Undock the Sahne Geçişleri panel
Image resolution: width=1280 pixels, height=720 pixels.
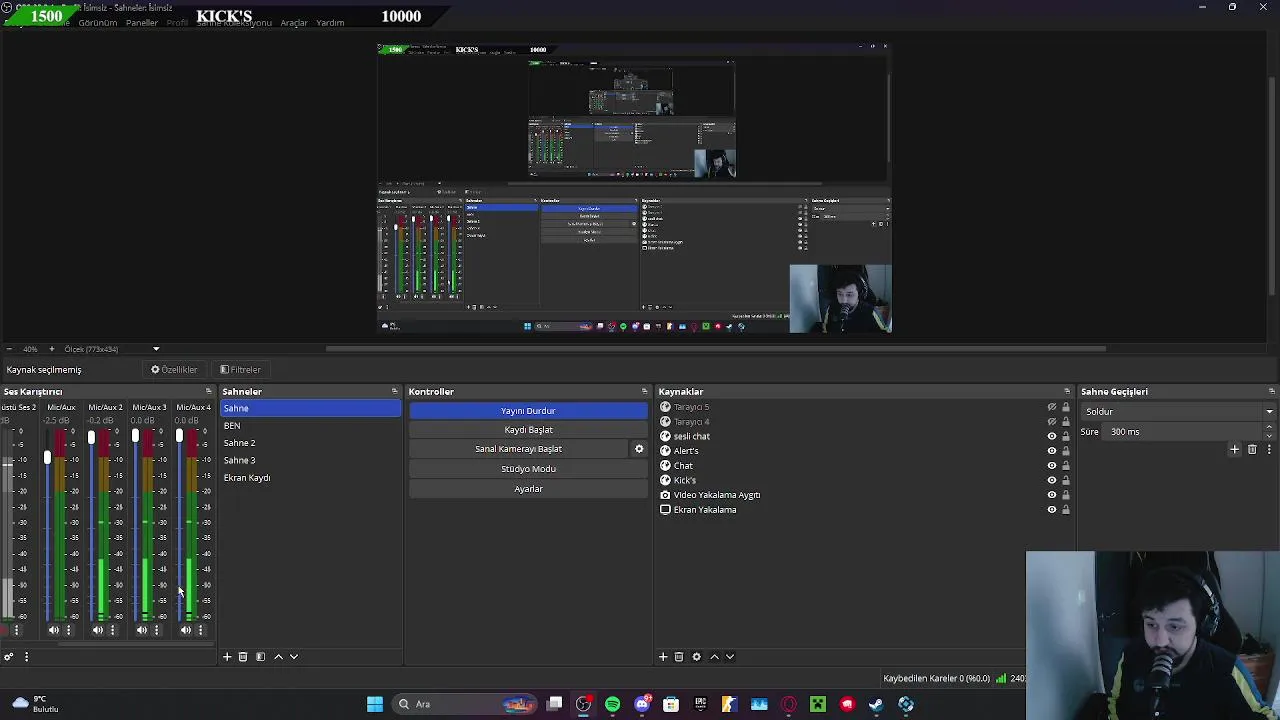(1271, 392)
